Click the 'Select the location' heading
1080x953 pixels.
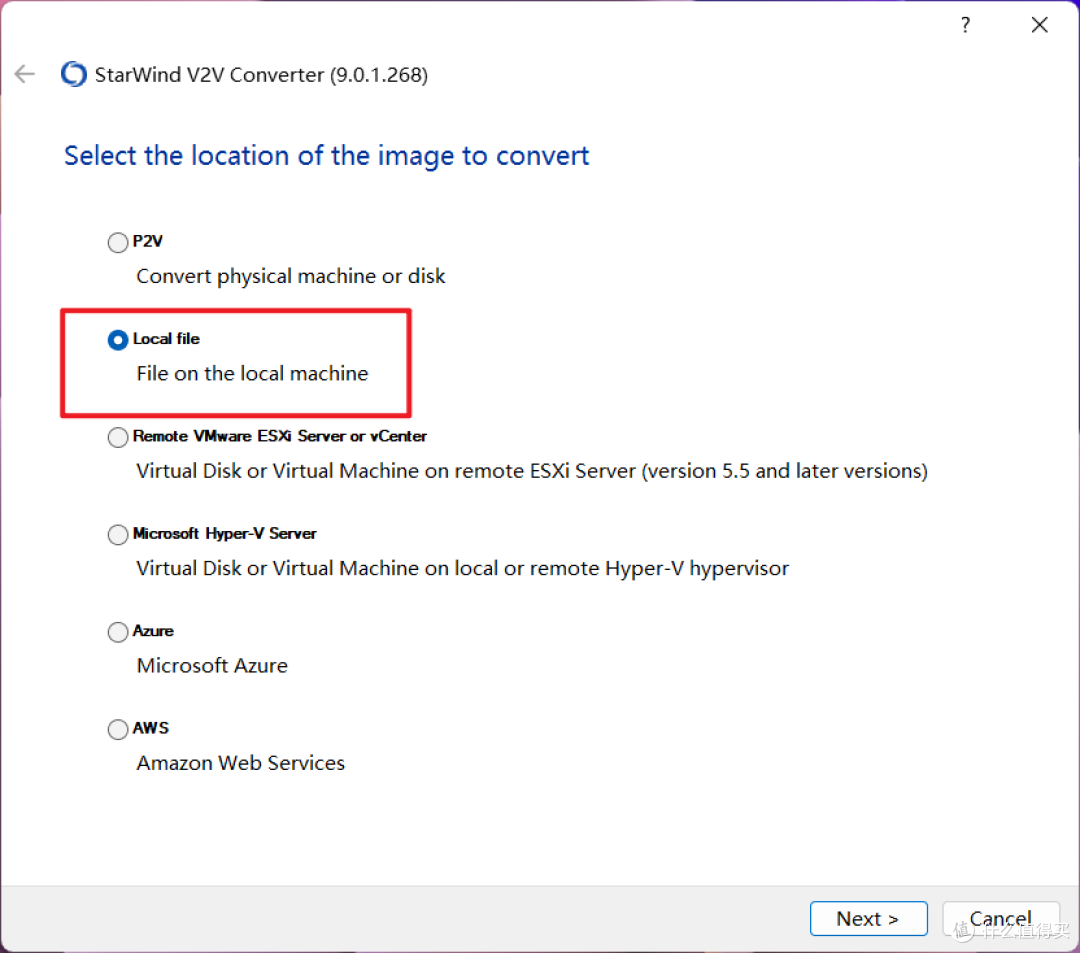tap(327, 156)
